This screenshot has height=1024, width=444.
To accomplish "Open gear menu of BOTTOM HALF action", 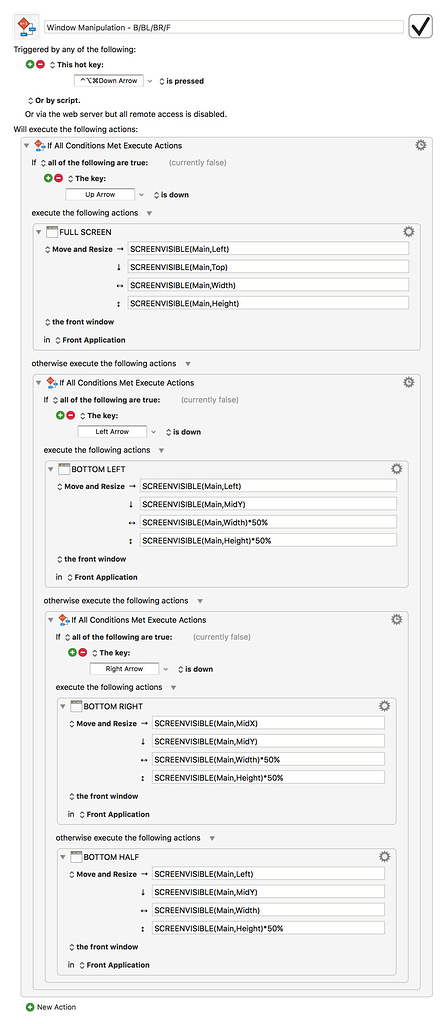I will coord(385,856).
